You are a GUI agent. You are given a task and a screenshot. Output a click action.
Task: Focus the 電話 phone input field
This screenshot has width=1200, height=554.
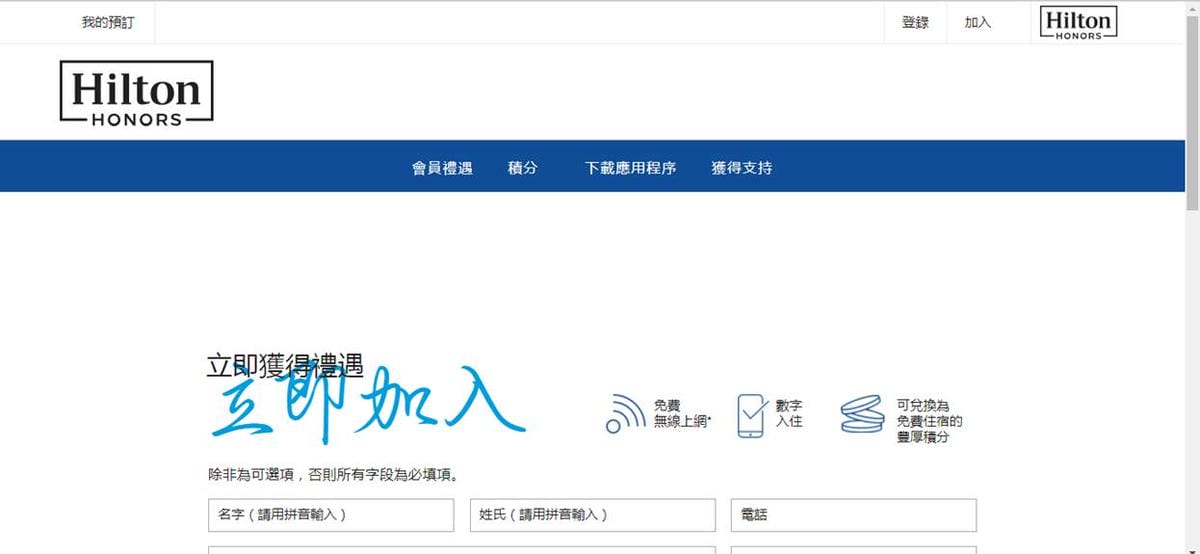(x=853, y=515)
